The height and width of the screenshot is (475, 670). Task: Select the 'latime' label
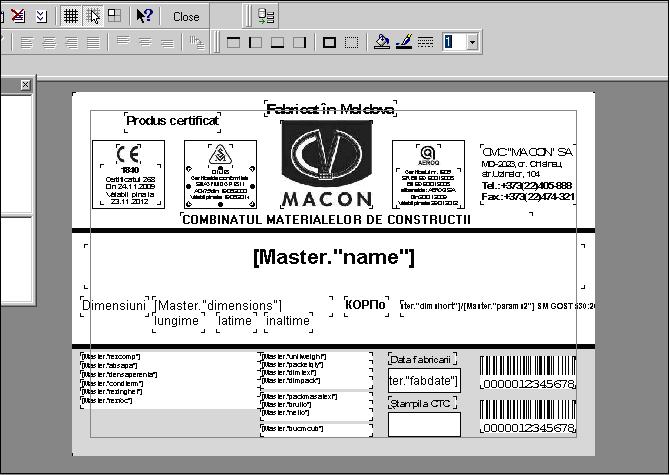click(235, 321)
